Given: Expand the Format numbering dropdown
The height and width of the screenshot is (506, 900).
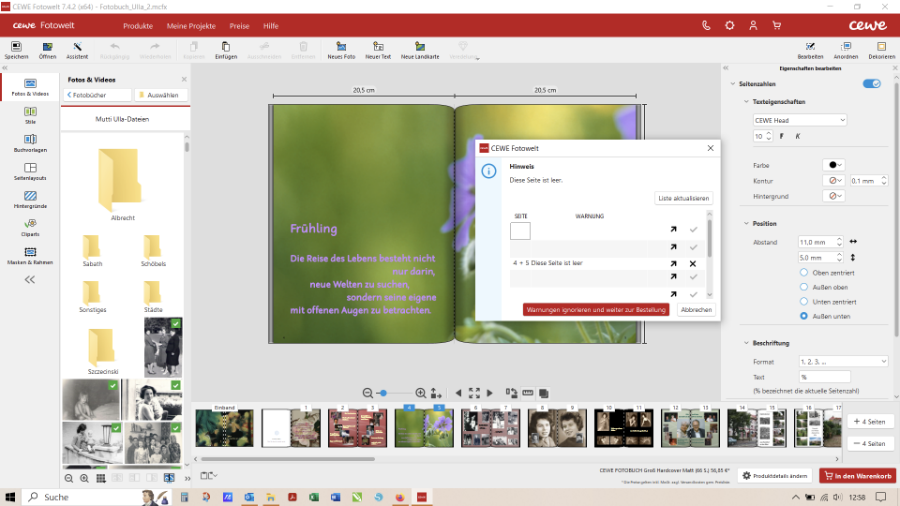Looking at the screenshot, I should click(x=842, y=361).
